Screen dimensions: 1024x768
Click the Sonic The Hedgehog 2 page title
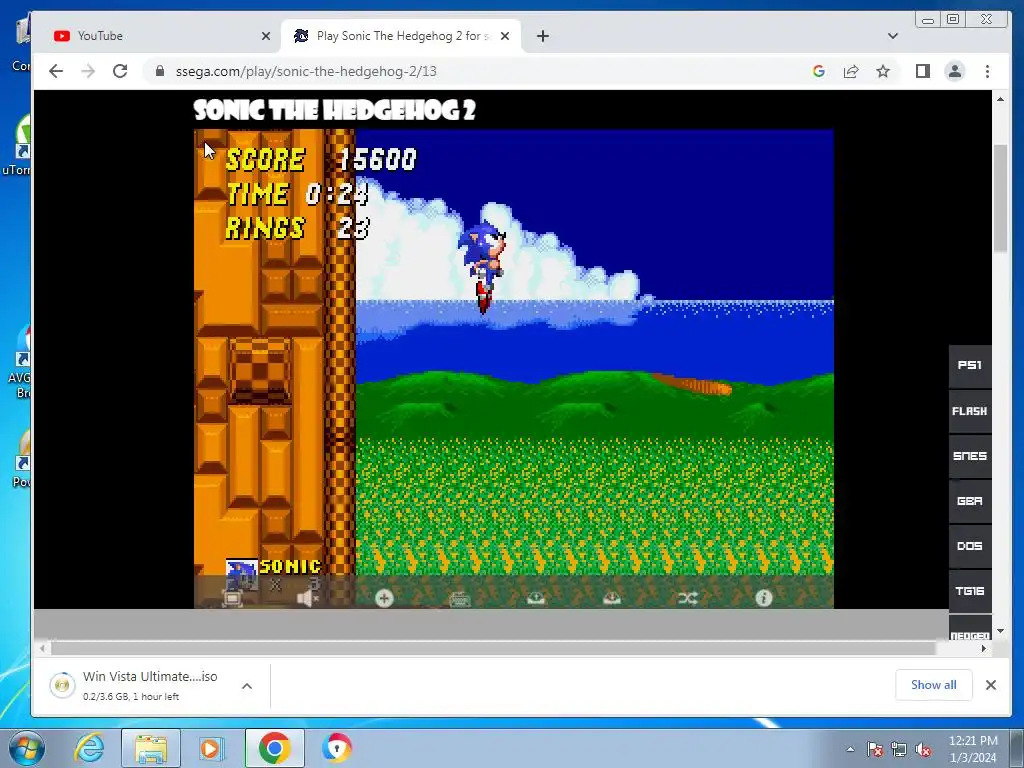coord(334,110)
